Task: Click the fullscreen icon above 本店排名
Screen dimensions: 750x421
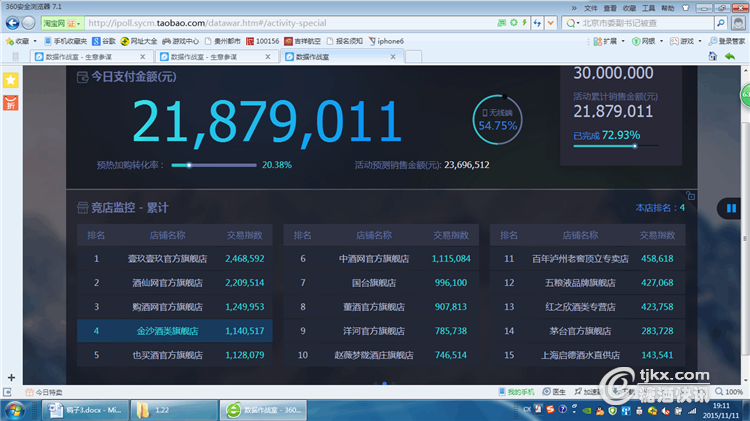Action: tap(690, 195)
